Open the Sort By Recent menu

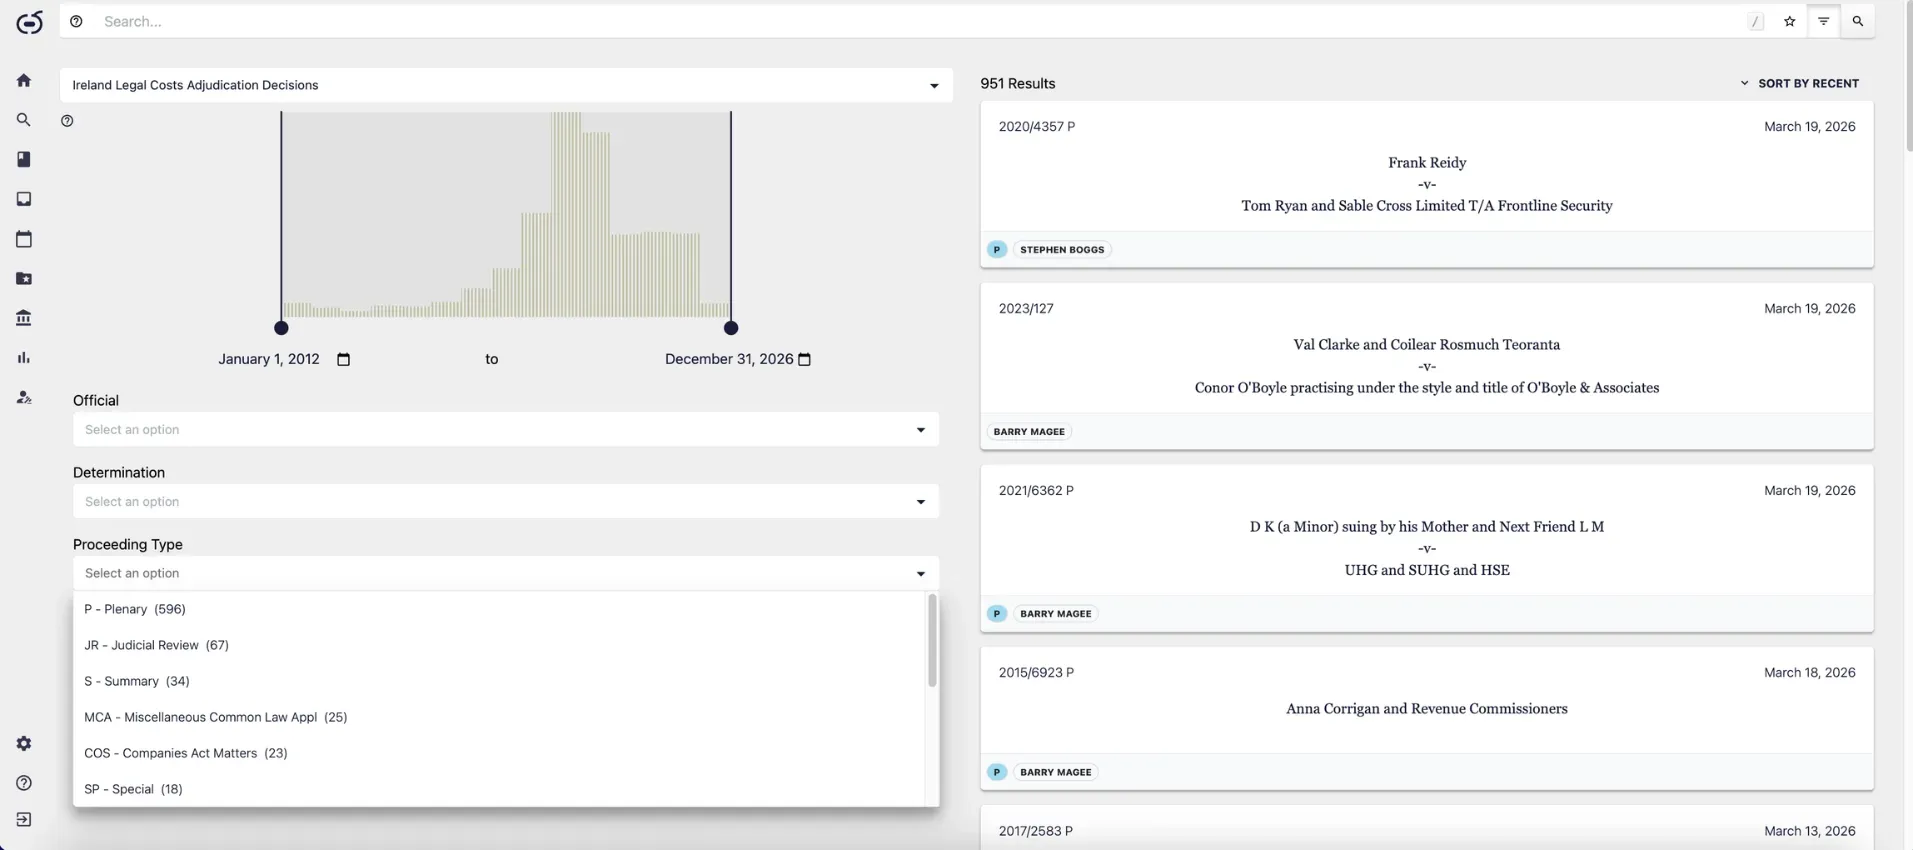(1799, 83)
